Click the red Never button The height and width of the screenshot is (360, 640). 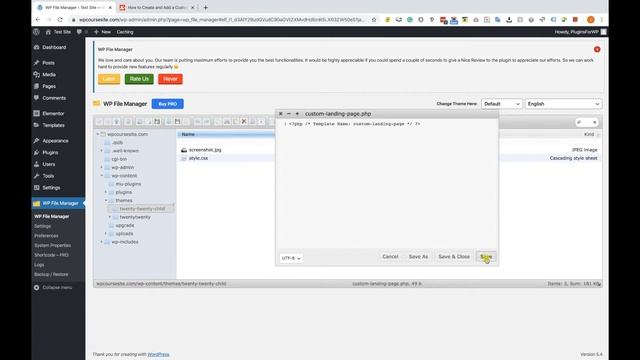170,79
